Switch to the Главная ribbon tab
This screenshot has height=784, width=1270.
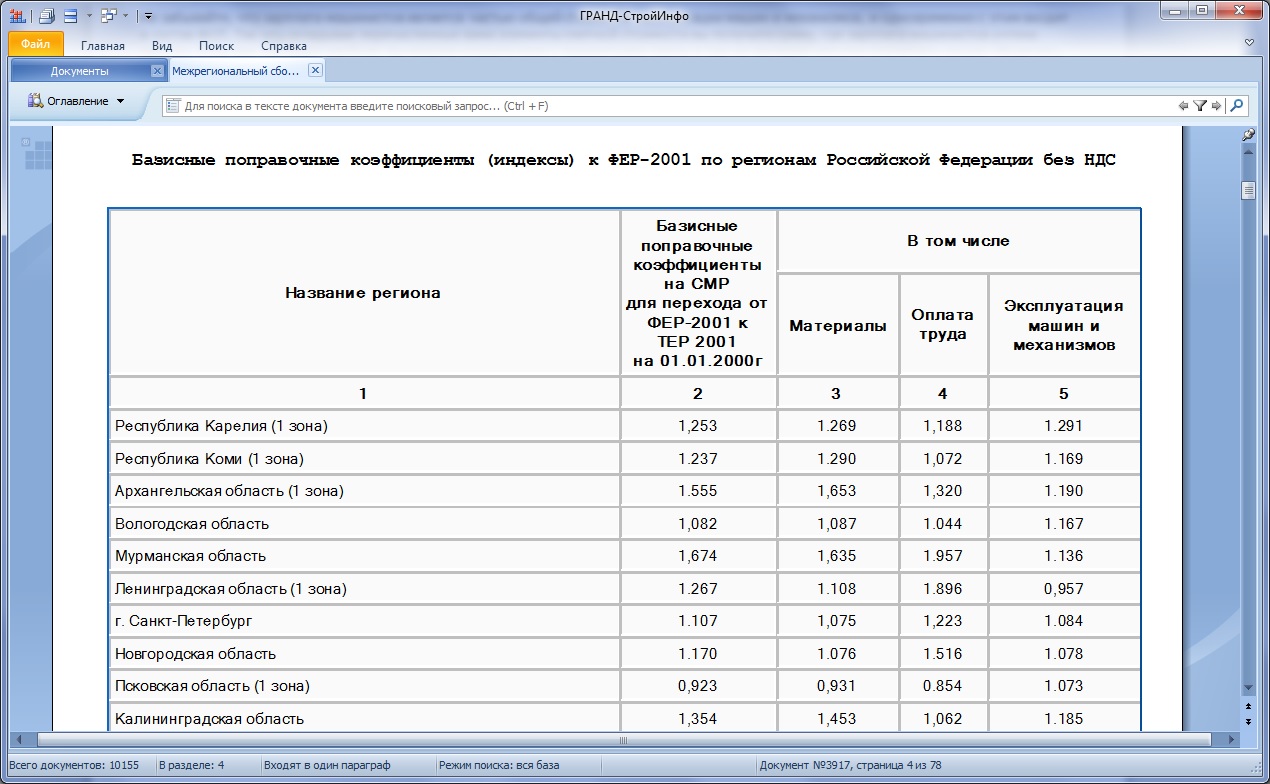click(x=103, y=46)
